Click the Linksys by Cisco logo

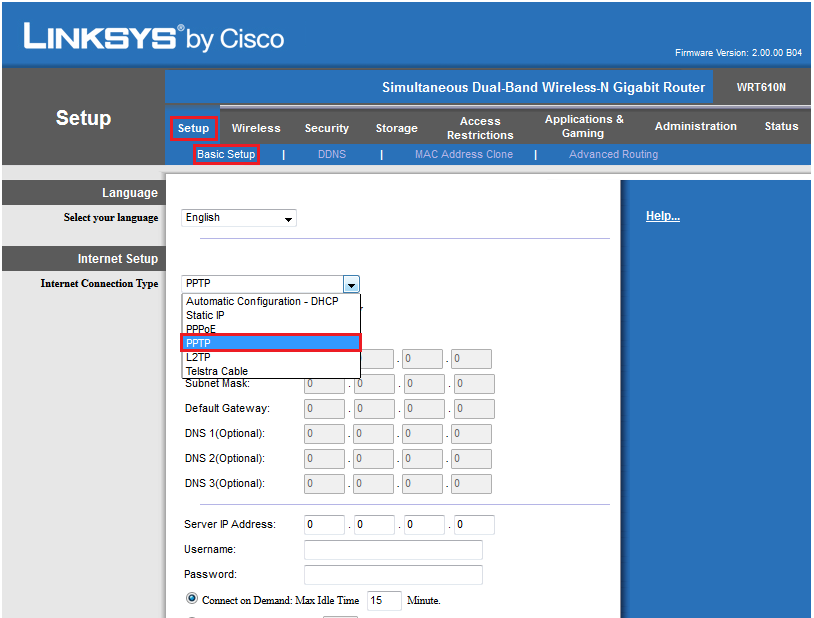click(x=154, y=37)
